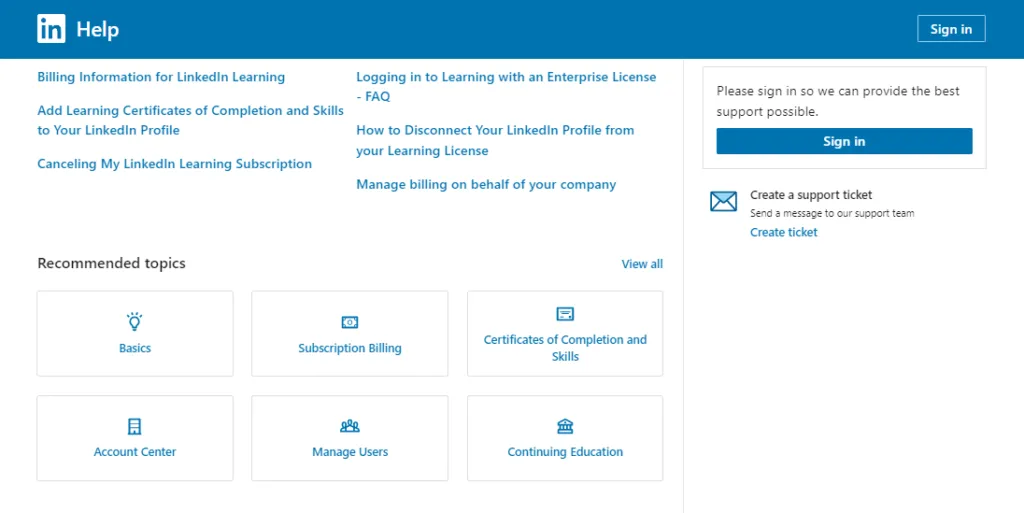
Task: Select the Account Center topic label
Action: point(135,452)
